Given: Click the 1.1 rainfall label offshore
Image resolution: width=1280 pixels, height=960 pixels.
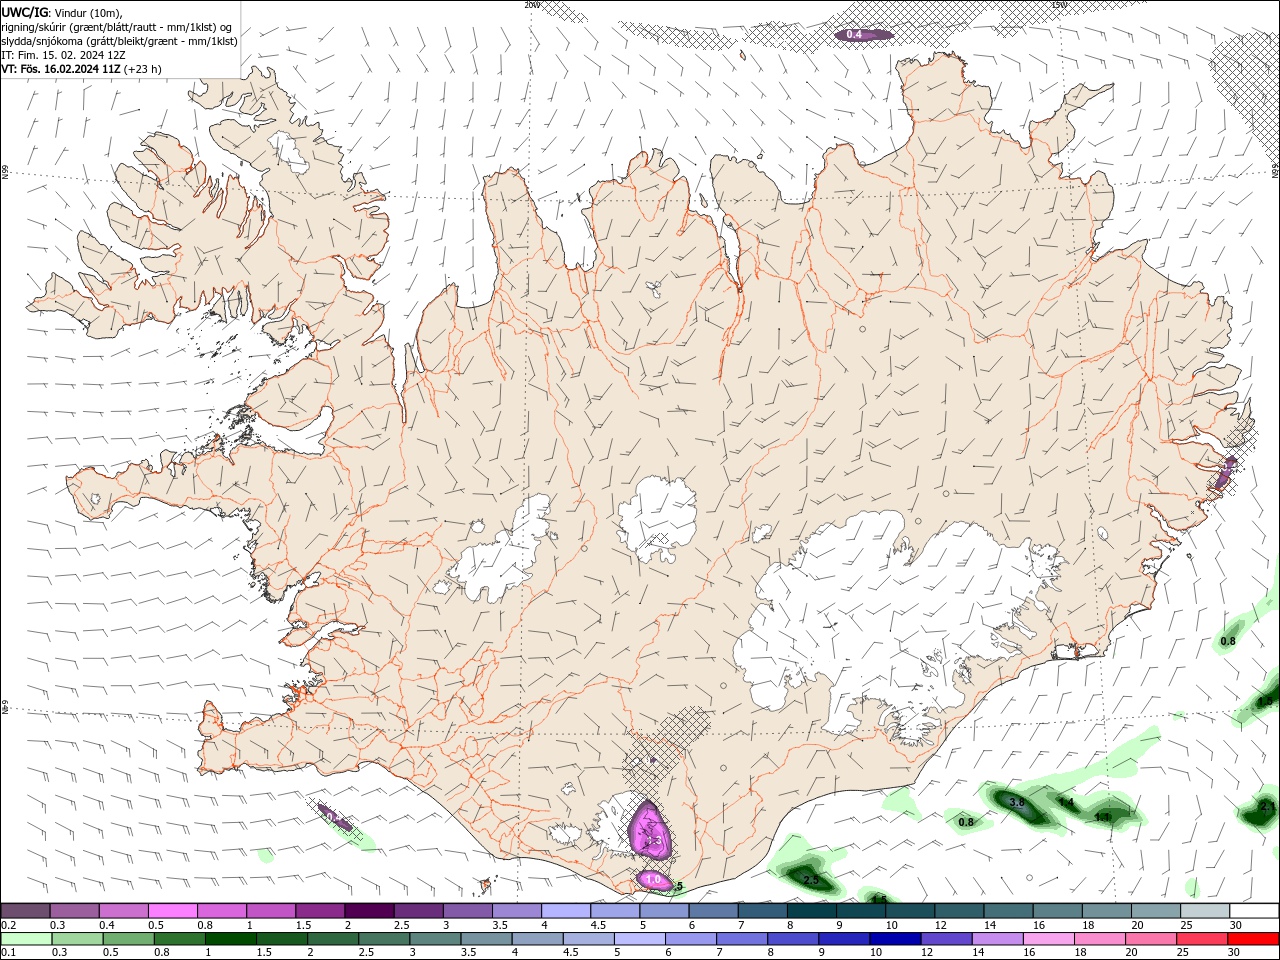Looking at the screenshot, I should click(1102, 817).
